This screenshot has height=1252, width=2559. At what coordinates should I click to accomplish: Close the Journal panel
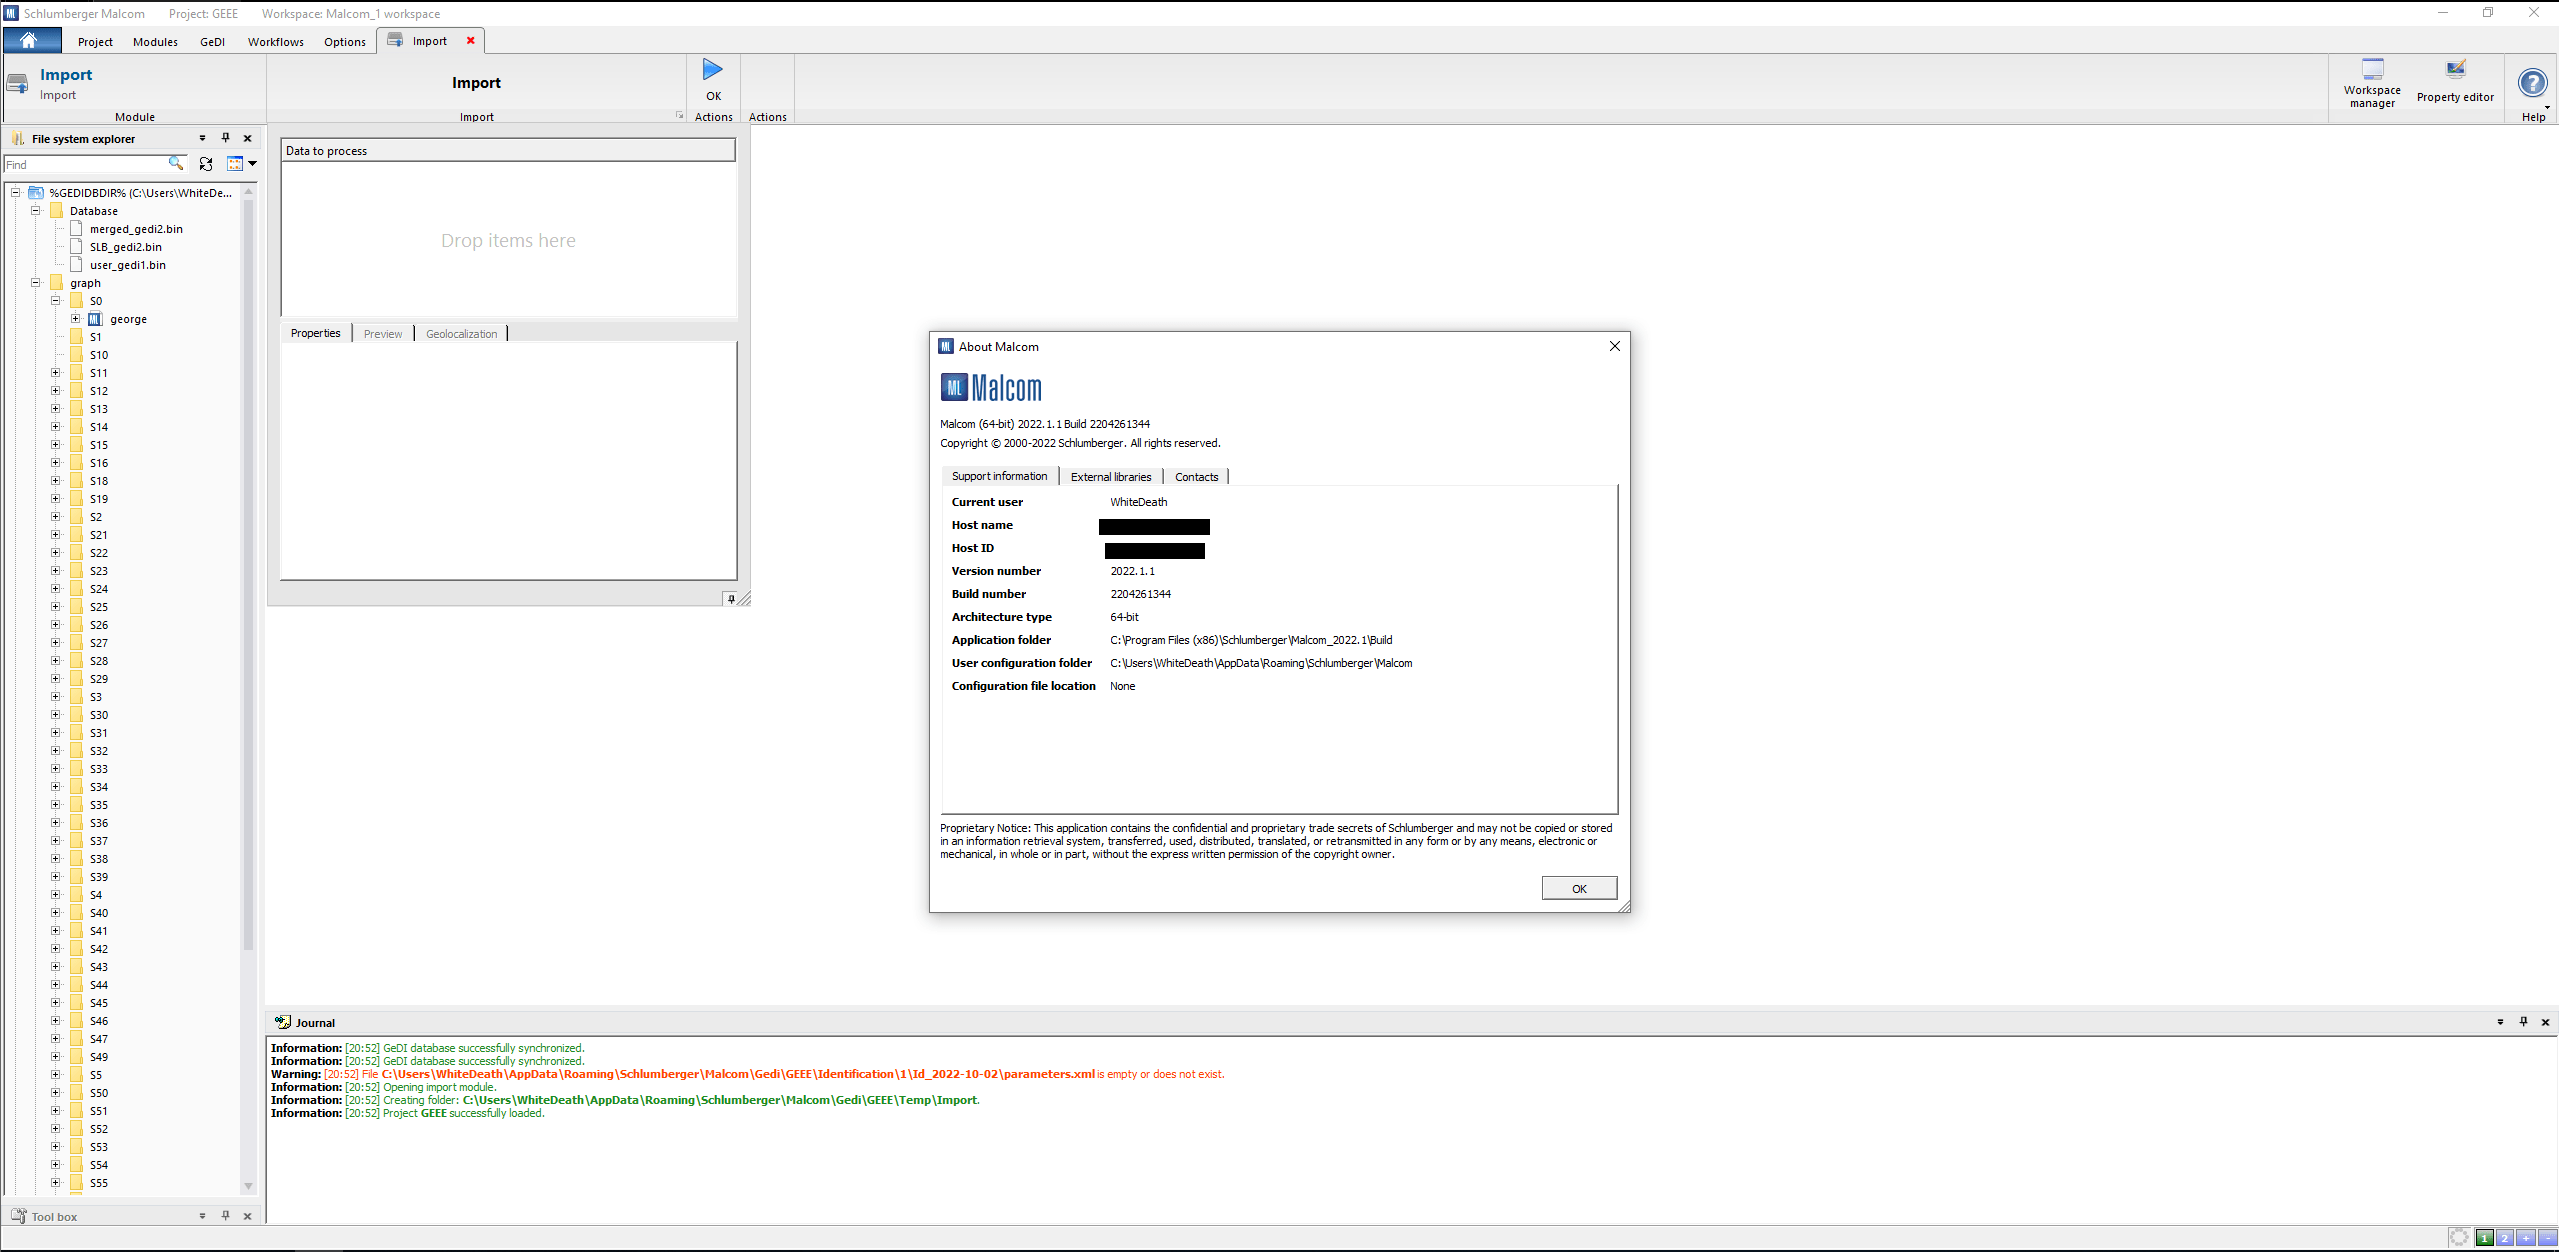point(2545,1022)
